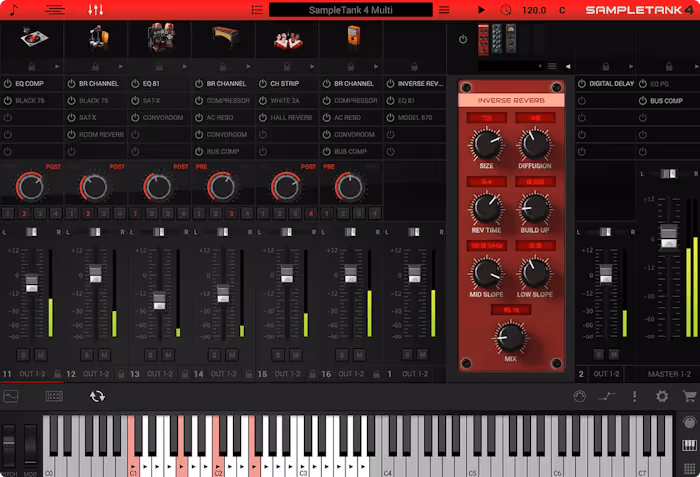700x477 pixels.
Task: Open the layers view icon in top bar
Action: [55, 10]
